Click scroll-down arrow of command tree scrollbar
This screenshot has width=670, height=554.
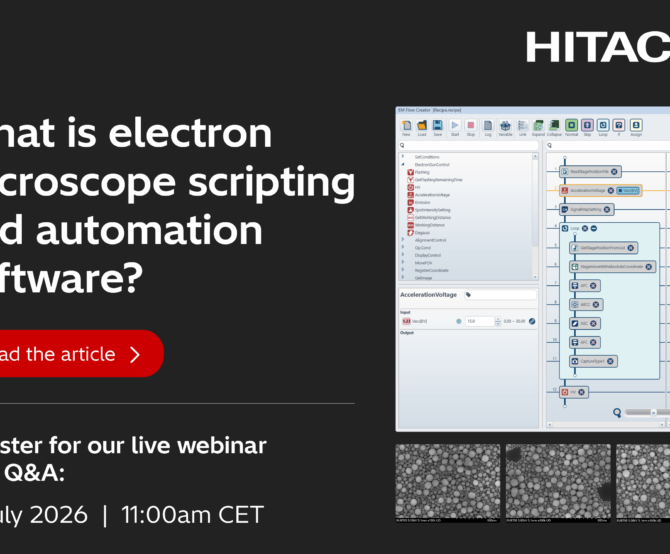point(535,277)
